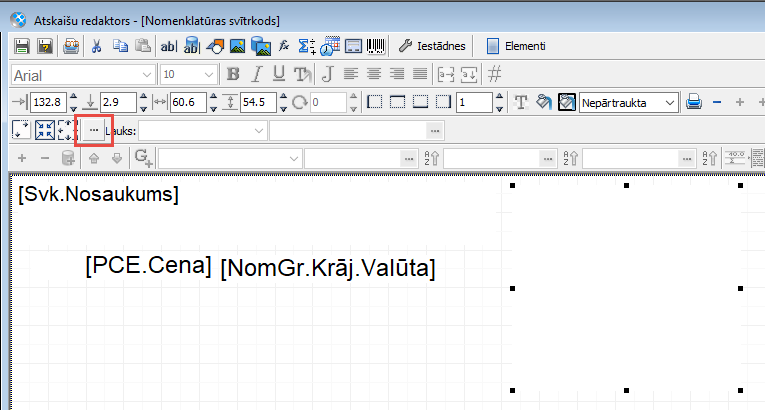
Task: Toggle italic formatting
Action: coord(257,74)
